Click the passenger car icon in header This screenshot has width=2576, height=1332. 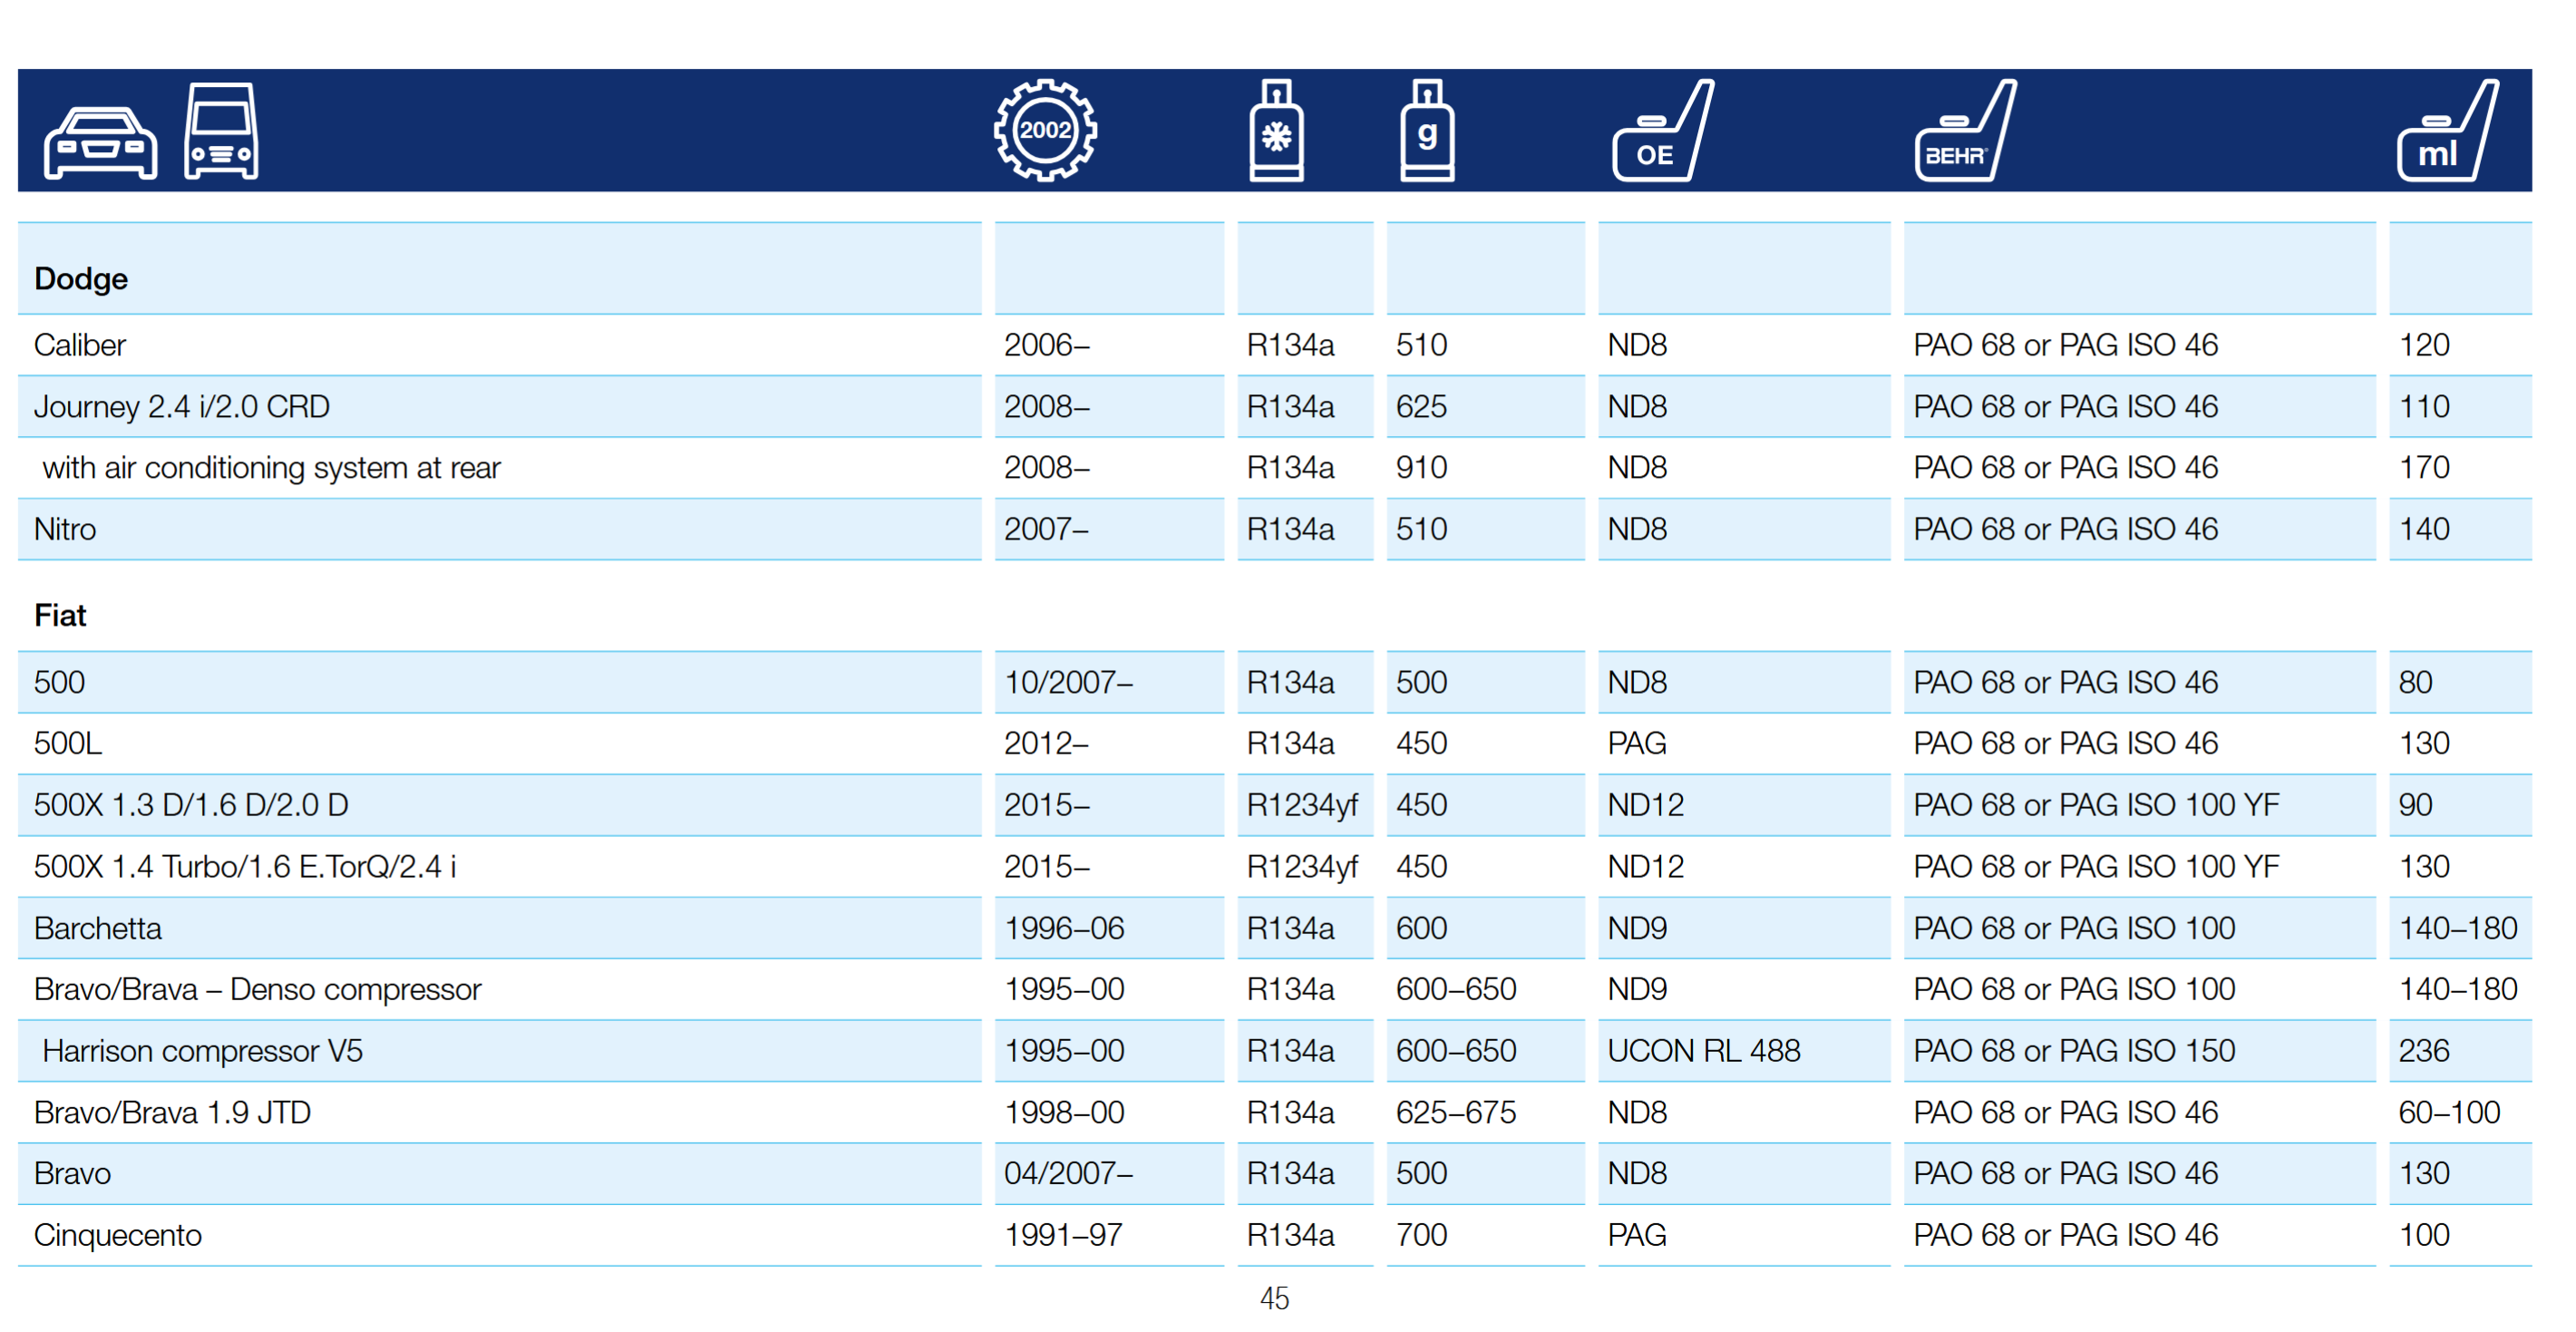click(100, 142)
